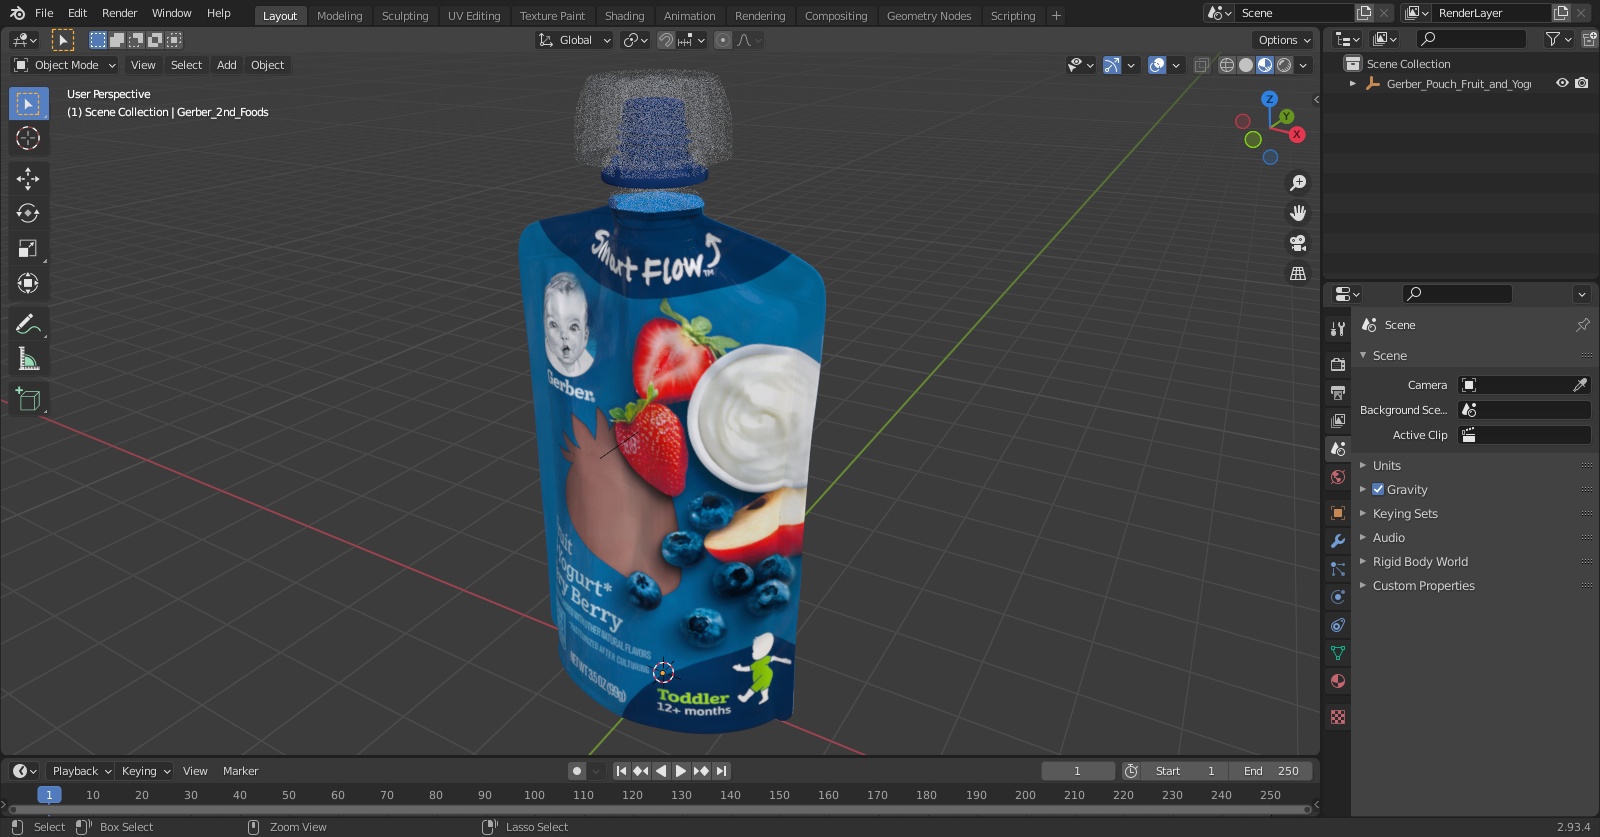
Task: Play the animation forward
Action: point(681,771)
